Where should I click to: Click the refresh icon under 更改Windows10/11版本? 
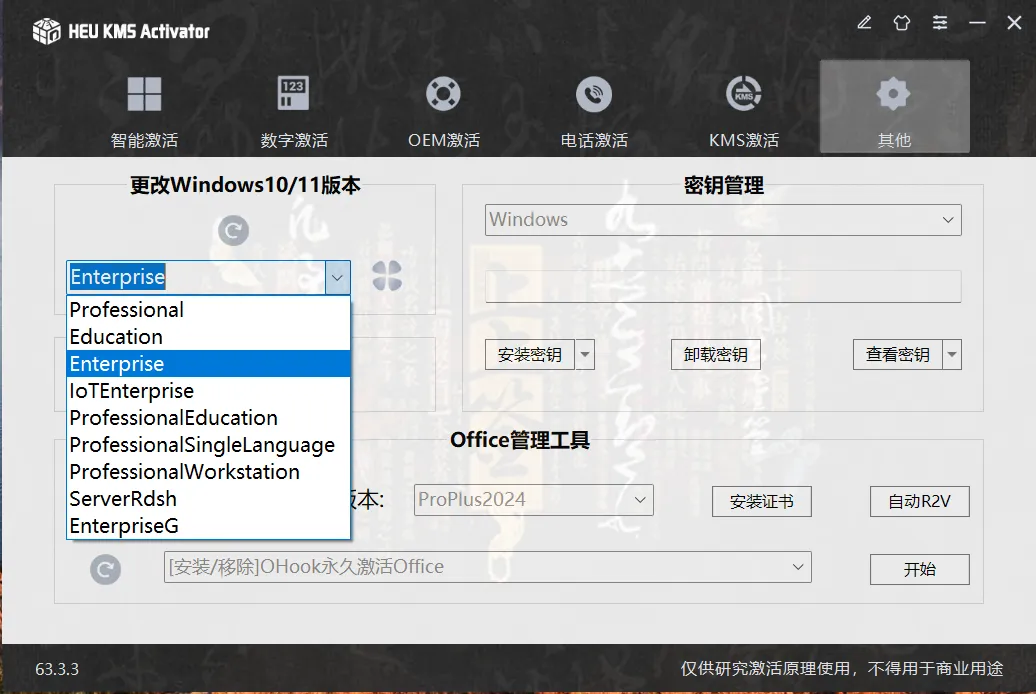coord(233,231)
